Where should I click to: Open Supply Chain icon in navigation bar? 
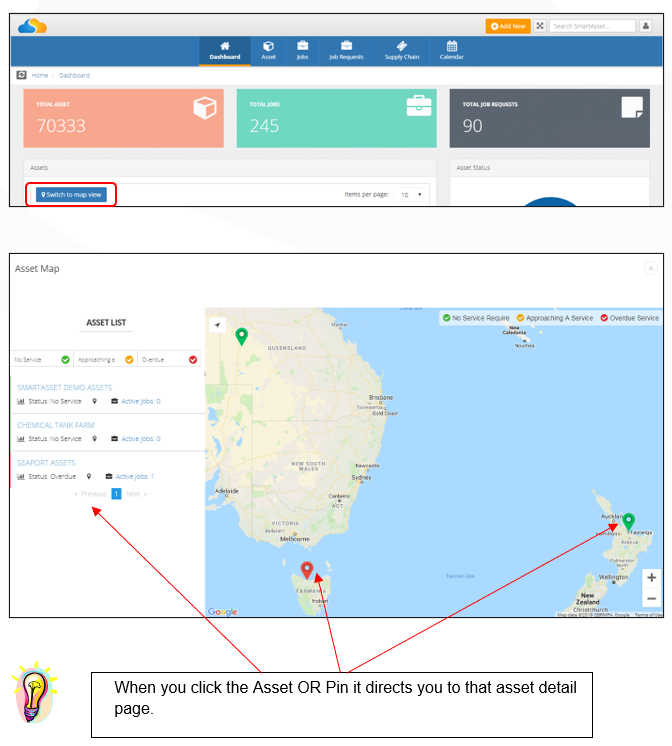click(x=402, y=46)
